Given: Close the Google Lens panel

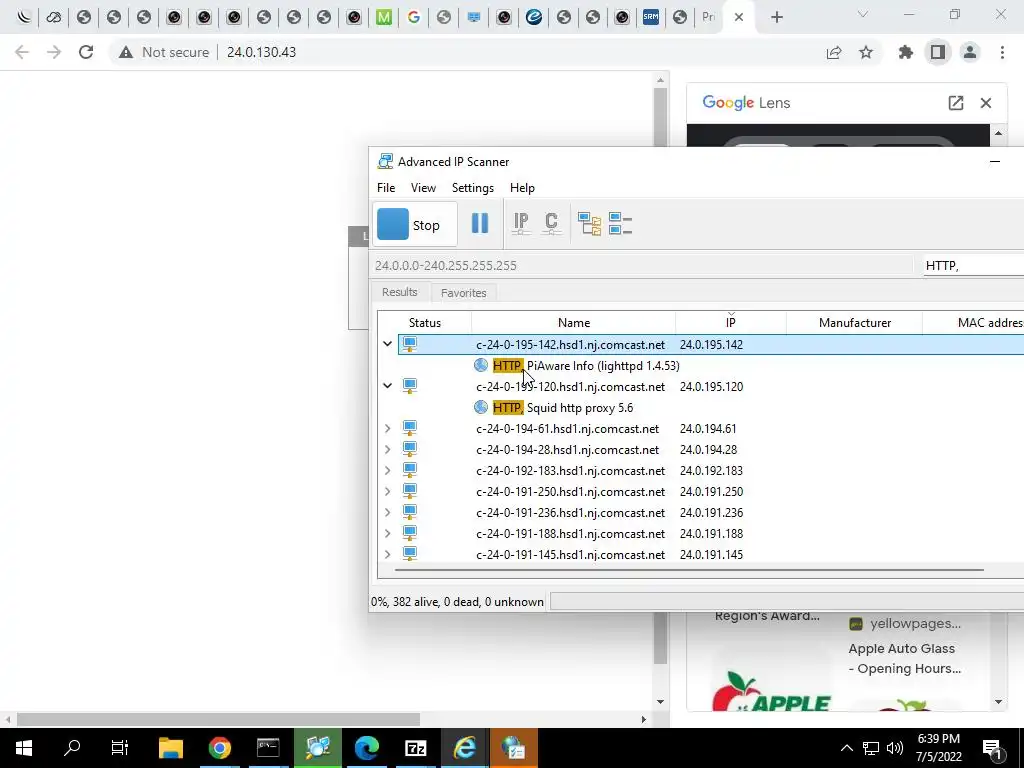Looking at the screenshot, I should 986,103.
